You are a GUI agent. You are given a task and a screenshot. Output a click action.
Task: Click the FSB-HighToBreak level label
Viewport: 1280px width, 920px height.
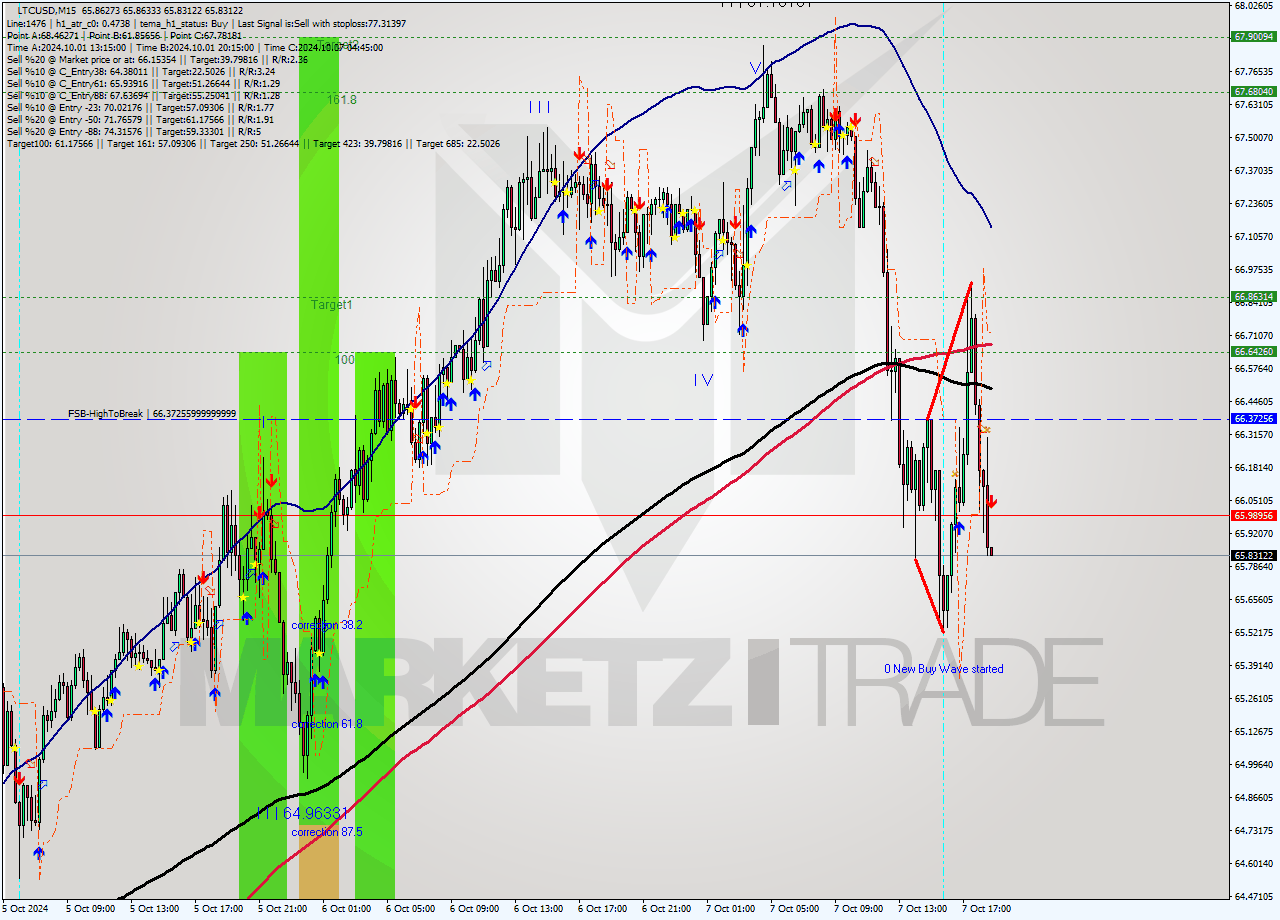(x=152, y=413)
